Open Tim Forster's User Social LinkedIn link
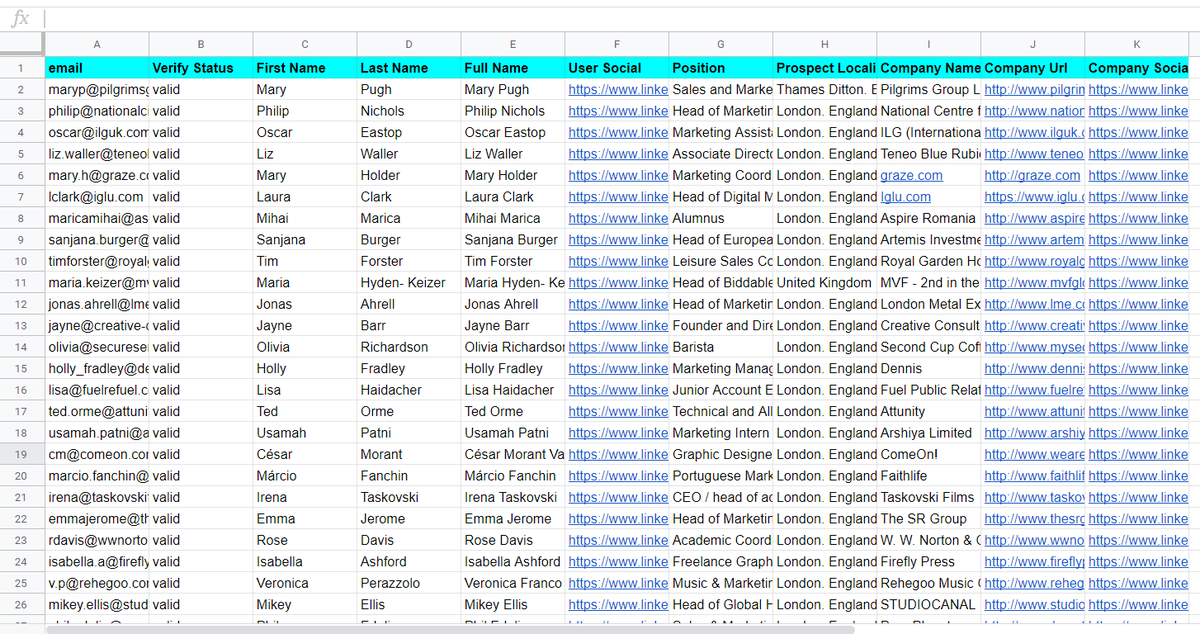Screen dimensions: 1200x634 pos(618,262)
